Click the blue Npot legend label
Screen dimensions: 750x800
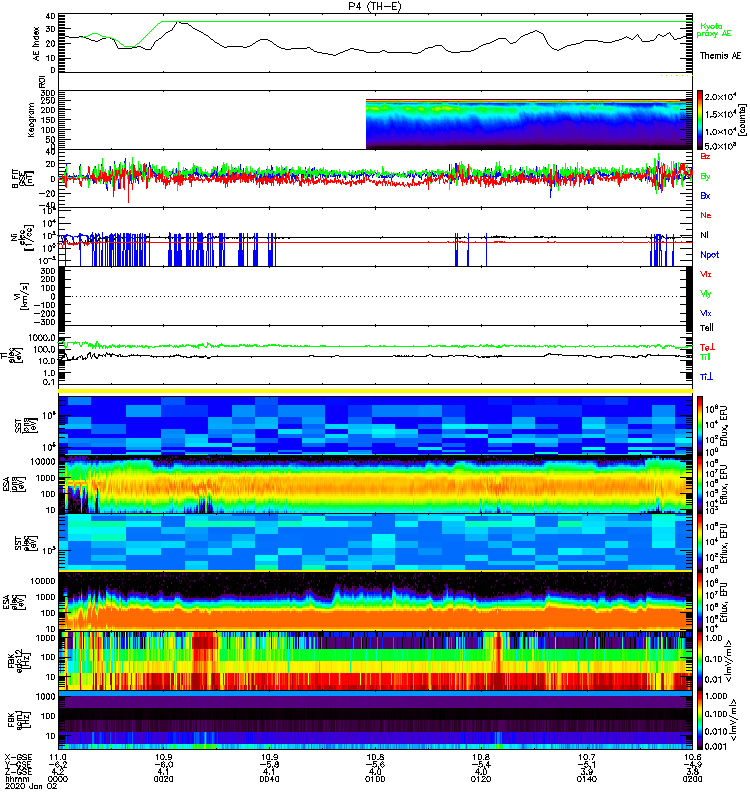point(709,255)
